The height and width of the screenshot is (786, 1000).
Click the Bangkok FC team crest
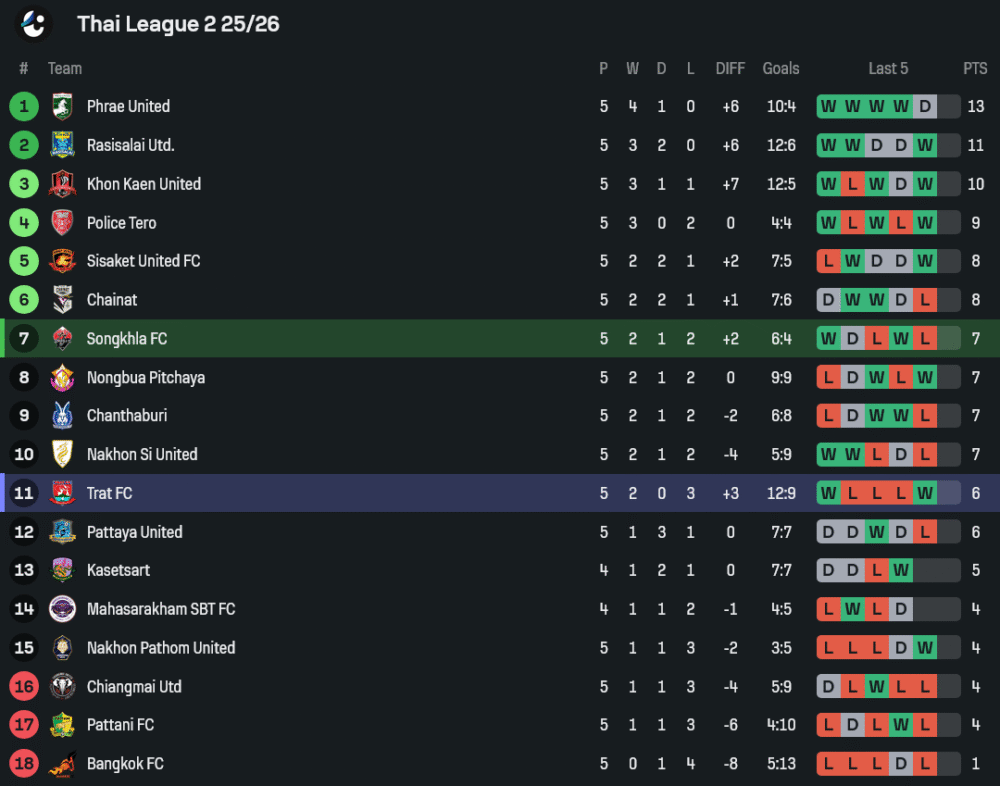click(62, 764)
